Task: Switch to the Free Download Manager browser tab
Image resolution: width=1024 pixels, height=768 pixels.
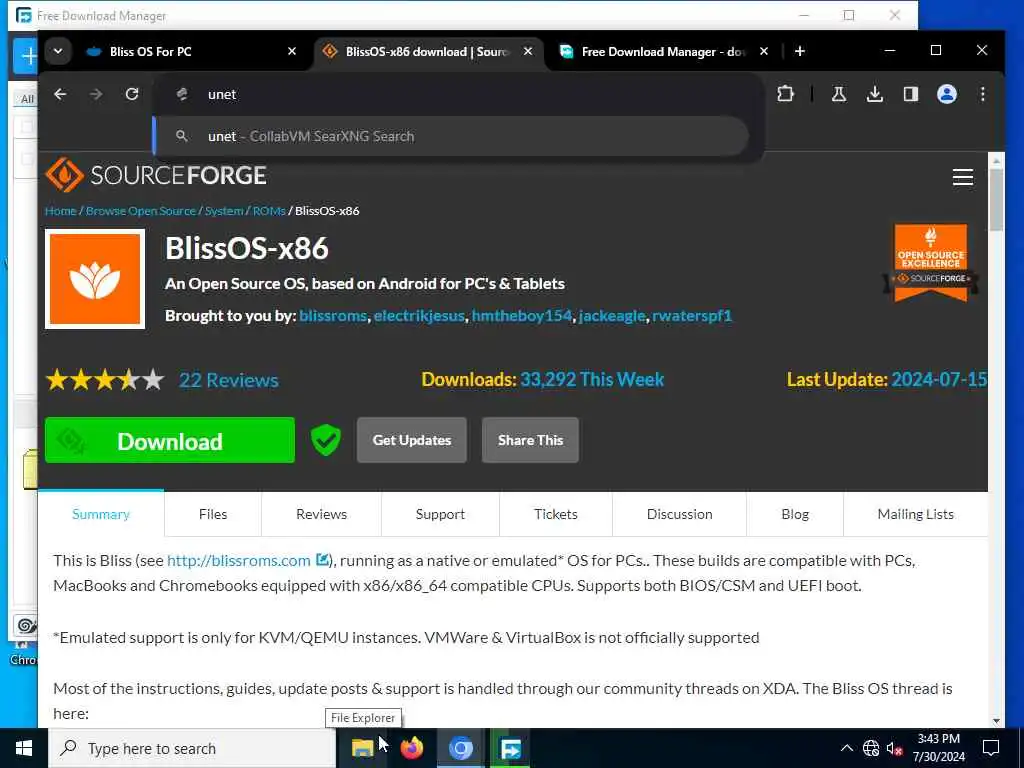Action: click(x=664, y=52)
